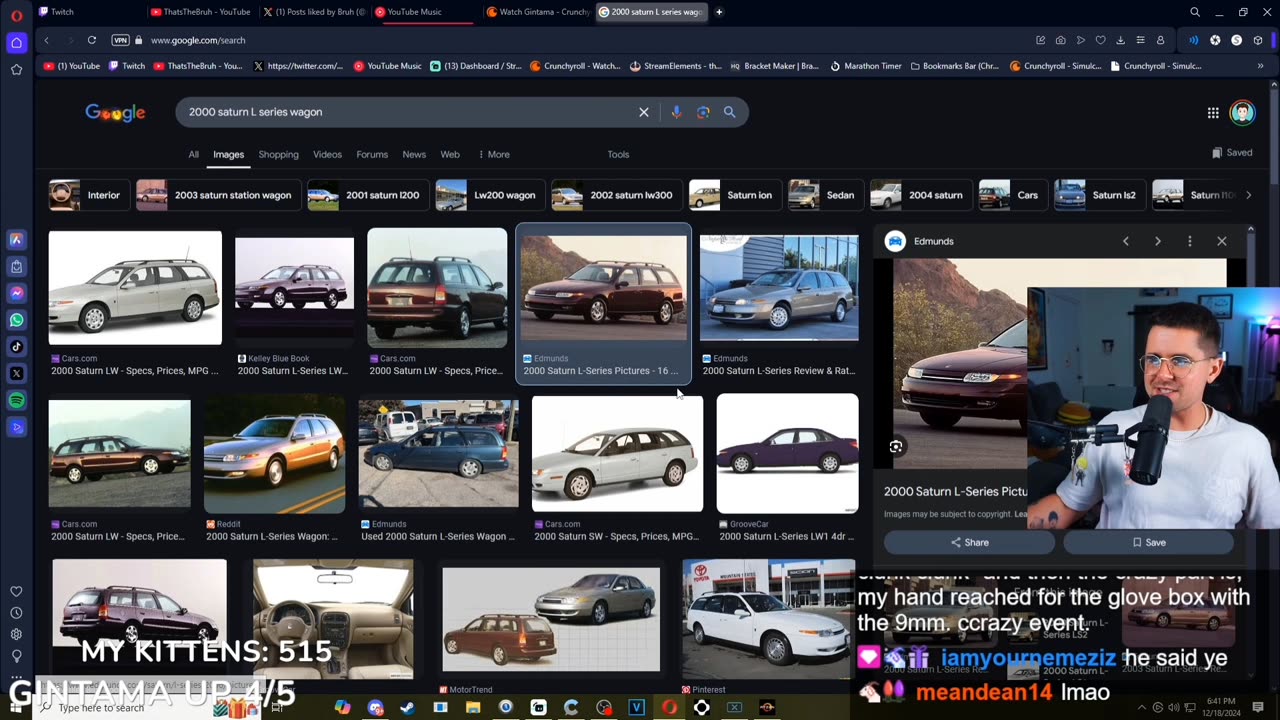1280x720 pixels.
Task: Open the Google account avatar
Action: pos(1242,112)
